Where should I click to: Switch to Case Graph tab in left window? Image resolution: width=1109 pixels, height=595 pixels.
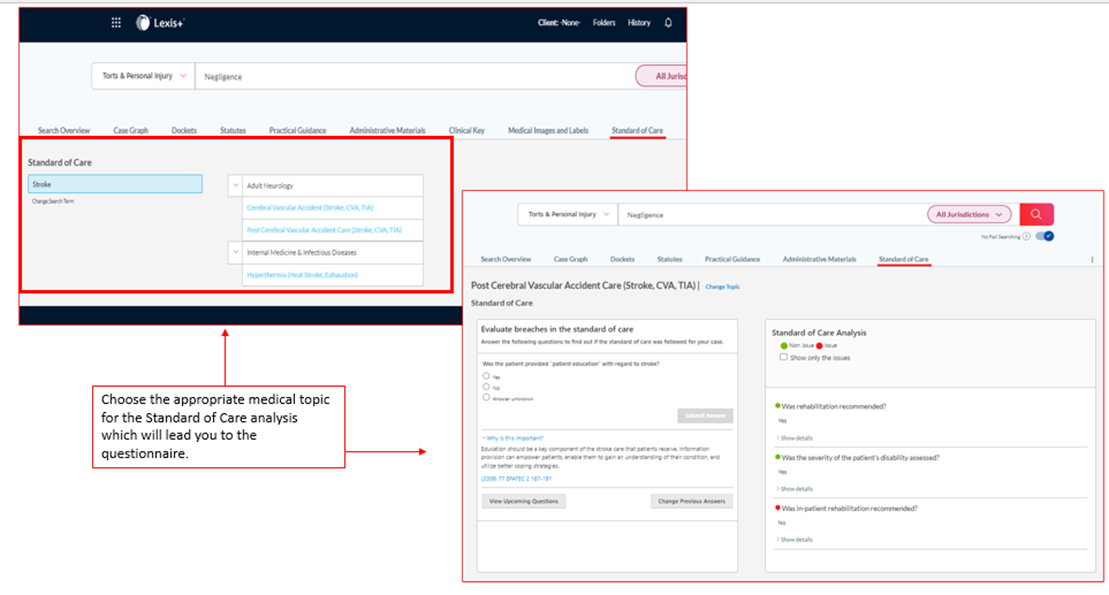point(131,130)
